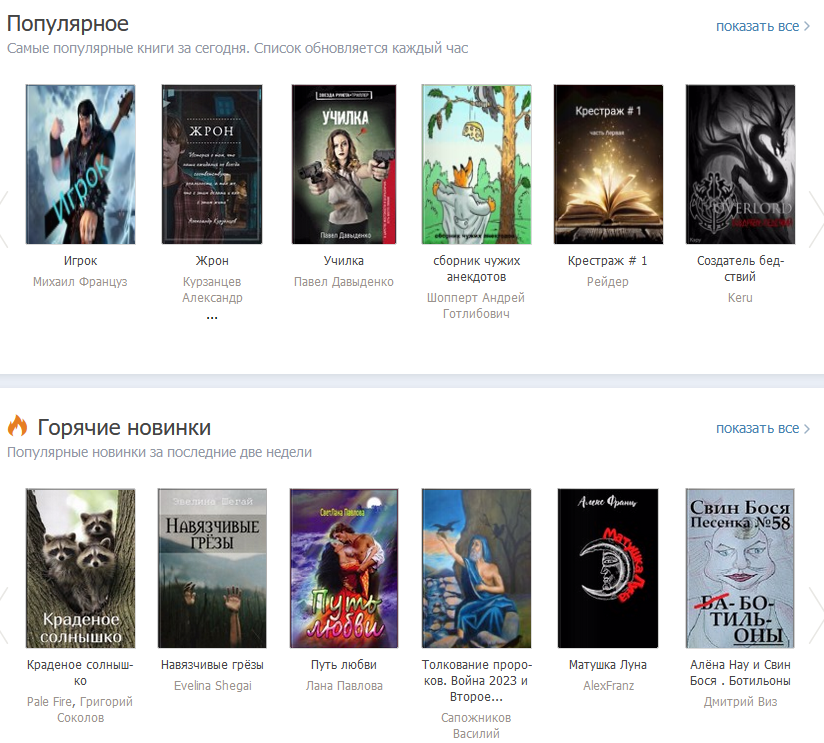Click Матушка Луна title link

607,665
